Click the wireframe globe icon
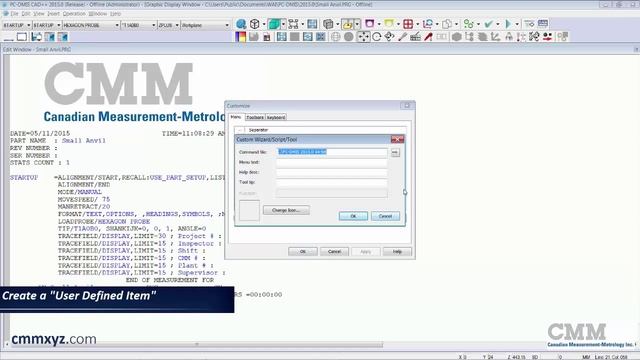 tap(335, 37)
